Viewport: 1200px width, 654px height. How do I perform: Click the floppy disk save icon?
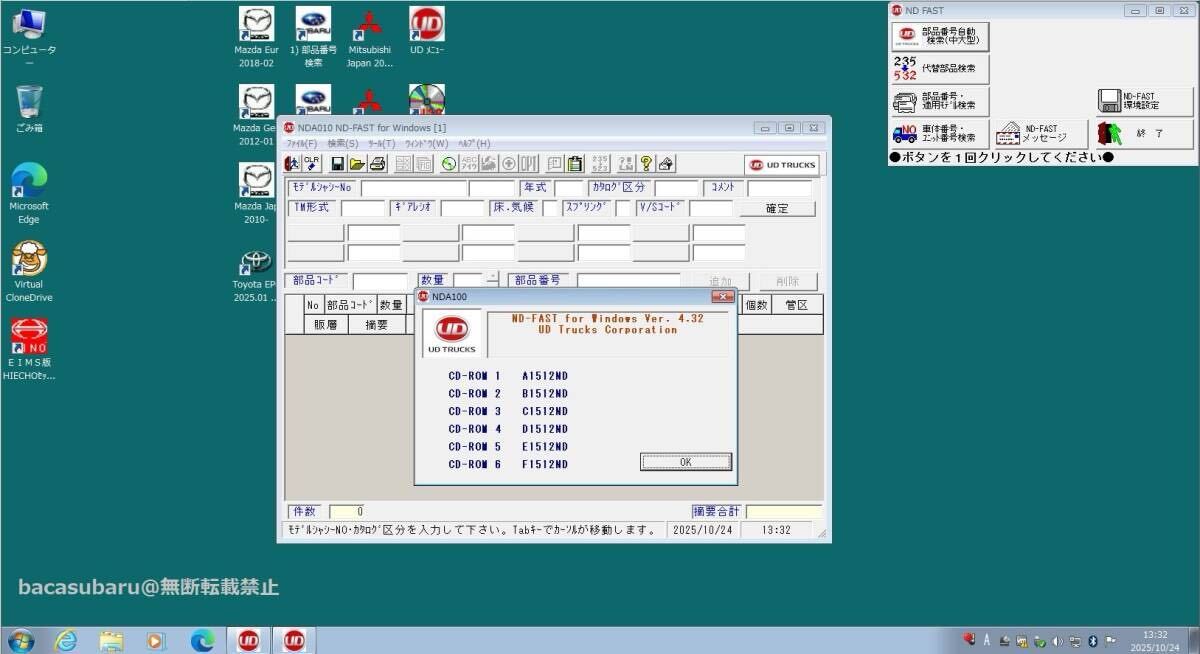(x=336, y=164)
